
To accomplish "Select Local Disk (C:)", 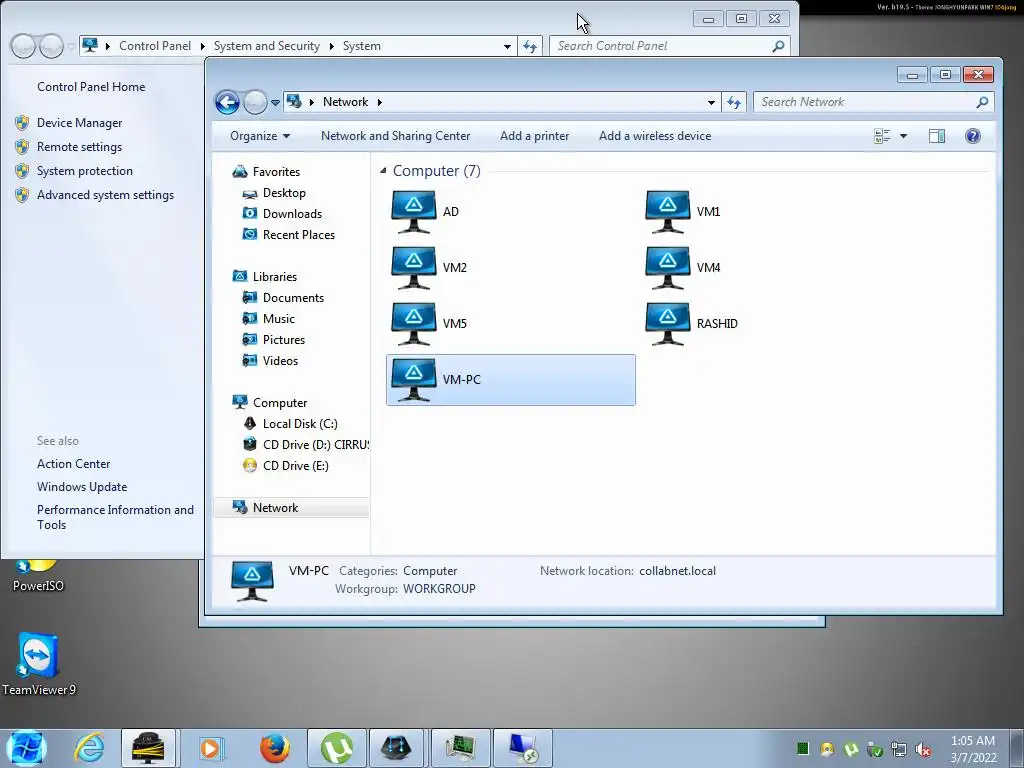I will [300, 424].
